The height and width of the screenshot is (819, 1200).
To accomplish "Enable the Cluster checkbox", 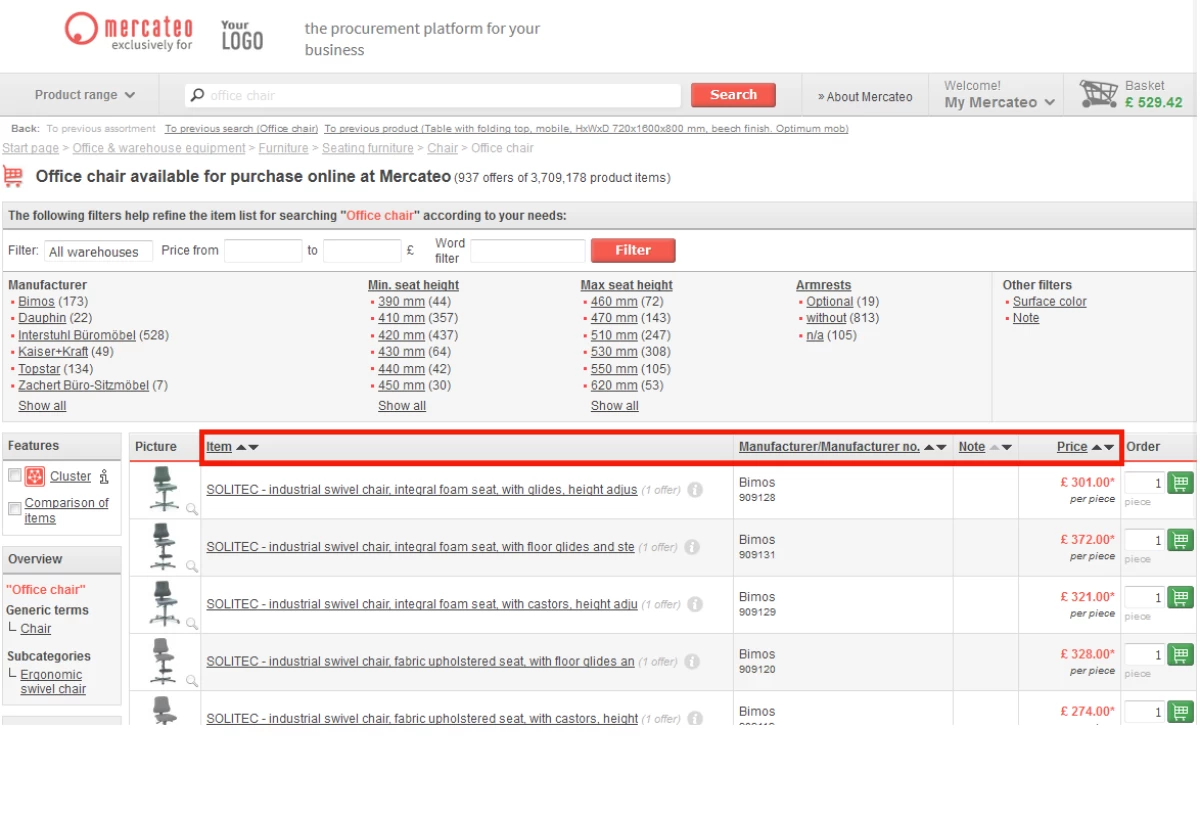I will pyautogui.click(x=15, y=476).
